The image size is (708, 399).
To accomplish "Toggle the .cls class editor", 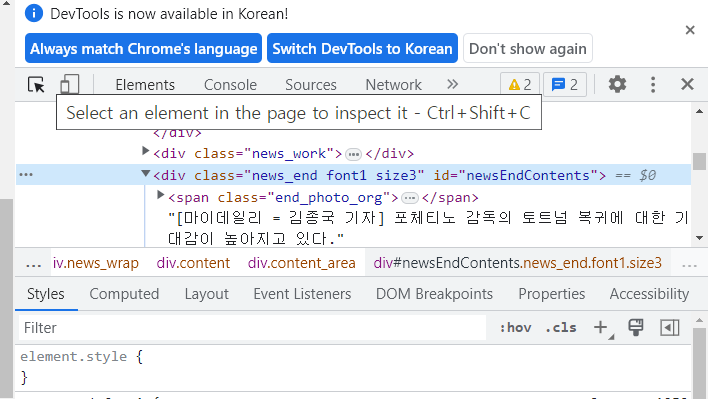I will (560, 328).
